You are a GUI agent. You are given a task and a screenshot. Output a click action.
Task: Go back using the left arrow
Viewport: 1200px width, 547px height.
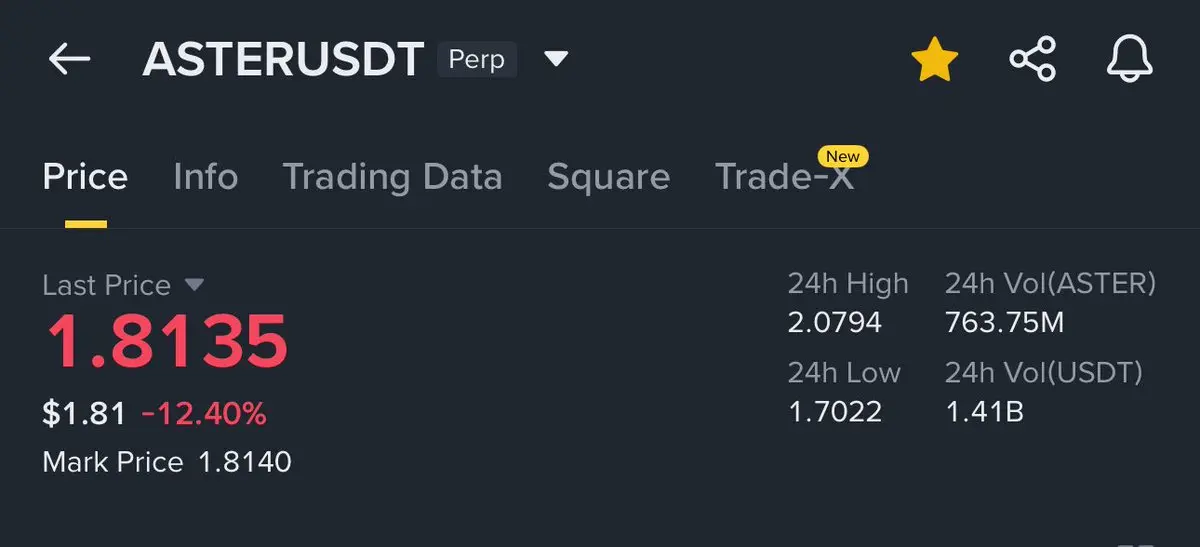pyautogui.click(x=69, y=60)
